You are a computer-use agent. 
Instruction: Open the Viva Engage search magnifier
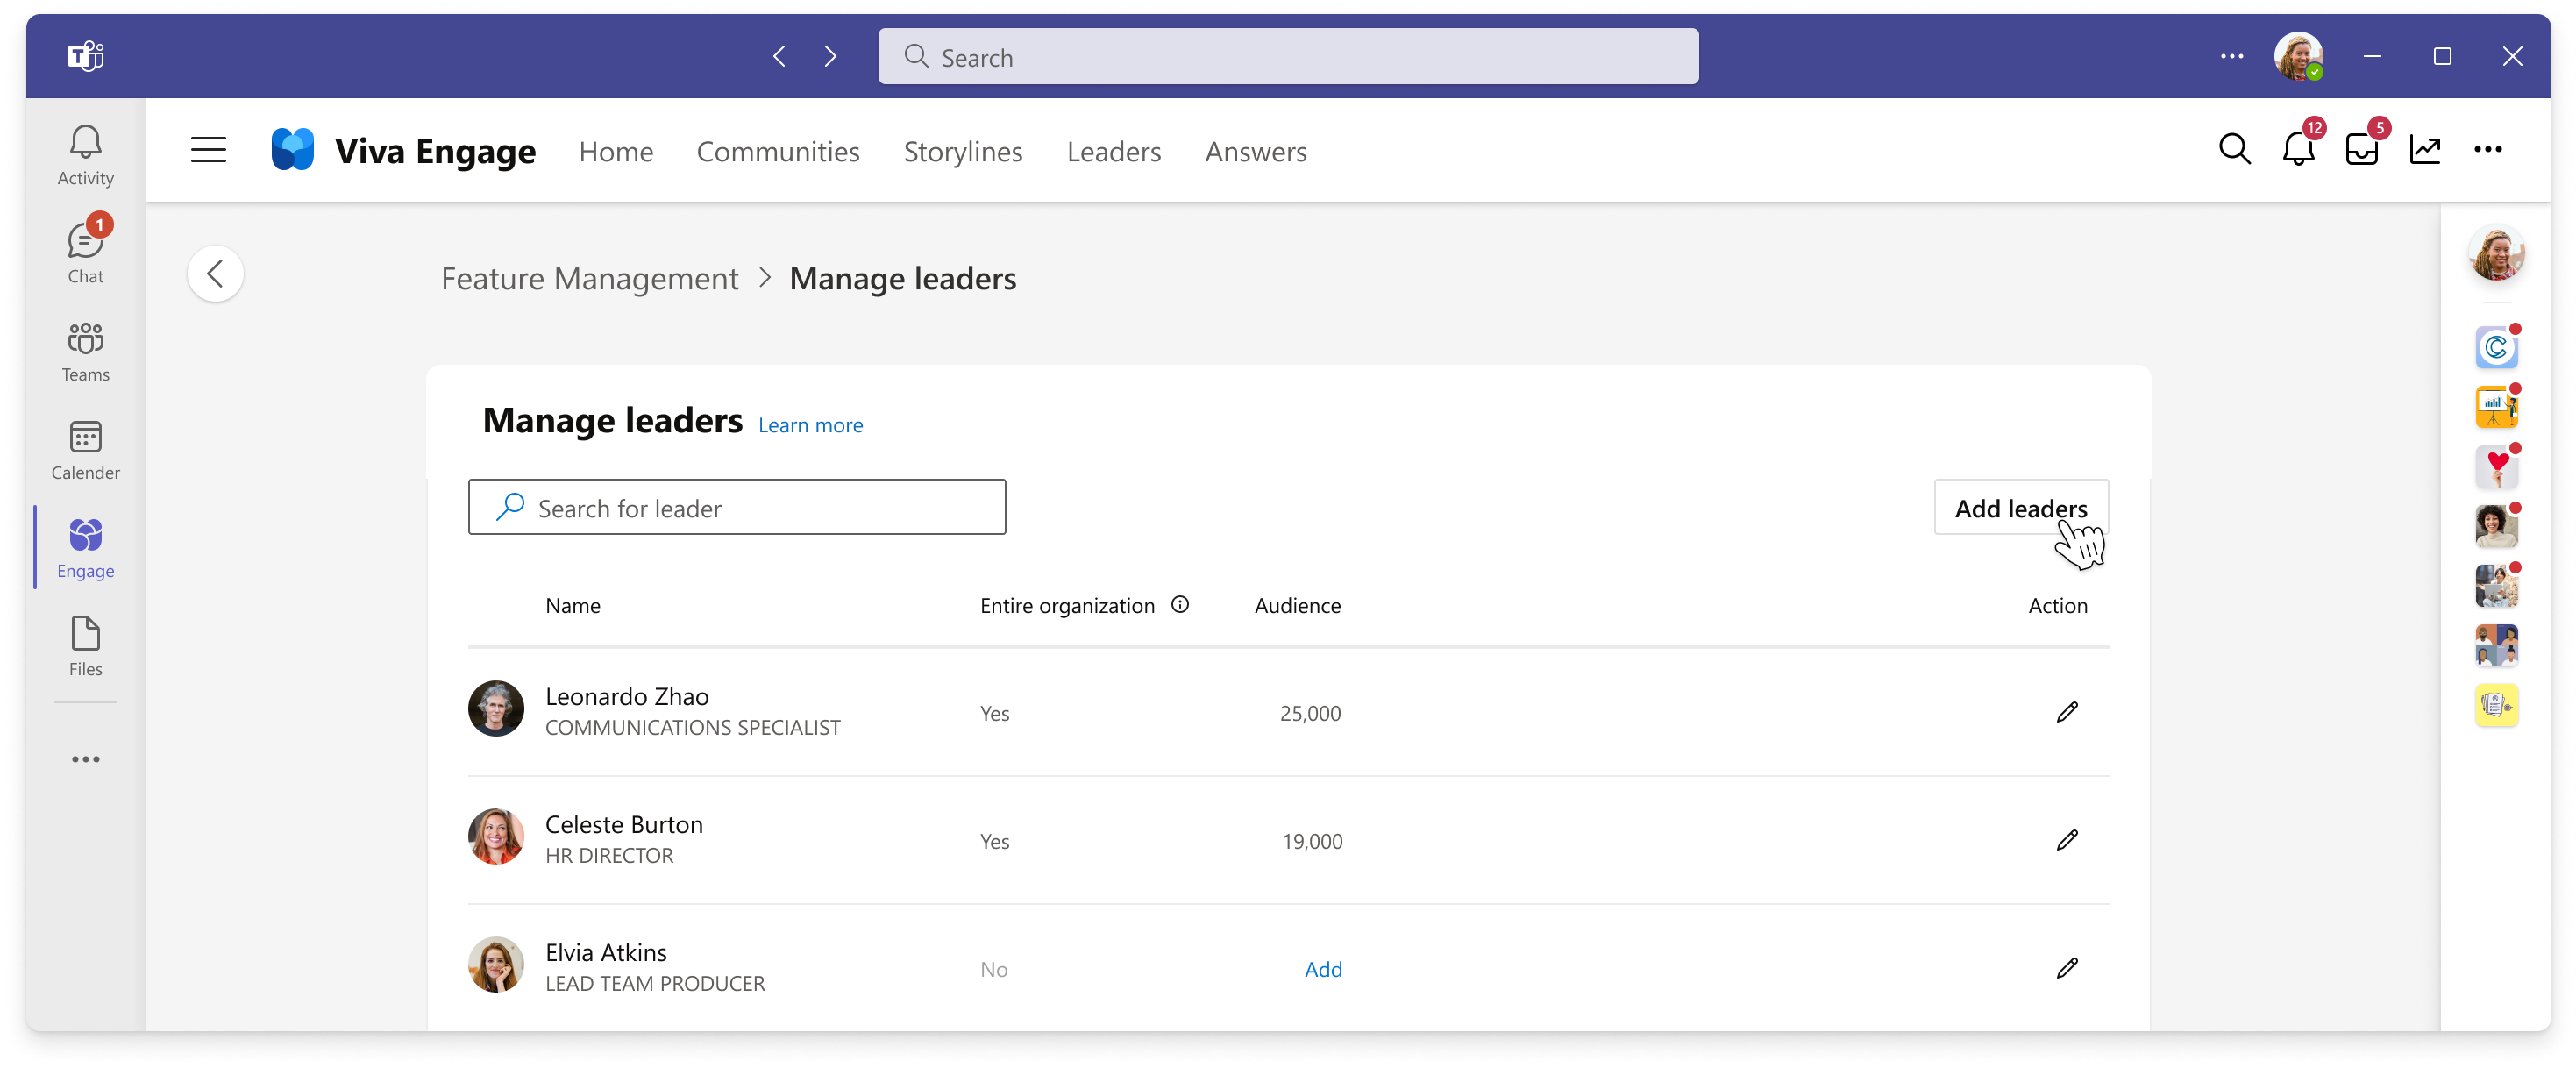pyautogui.click(x=2234, y=149)
